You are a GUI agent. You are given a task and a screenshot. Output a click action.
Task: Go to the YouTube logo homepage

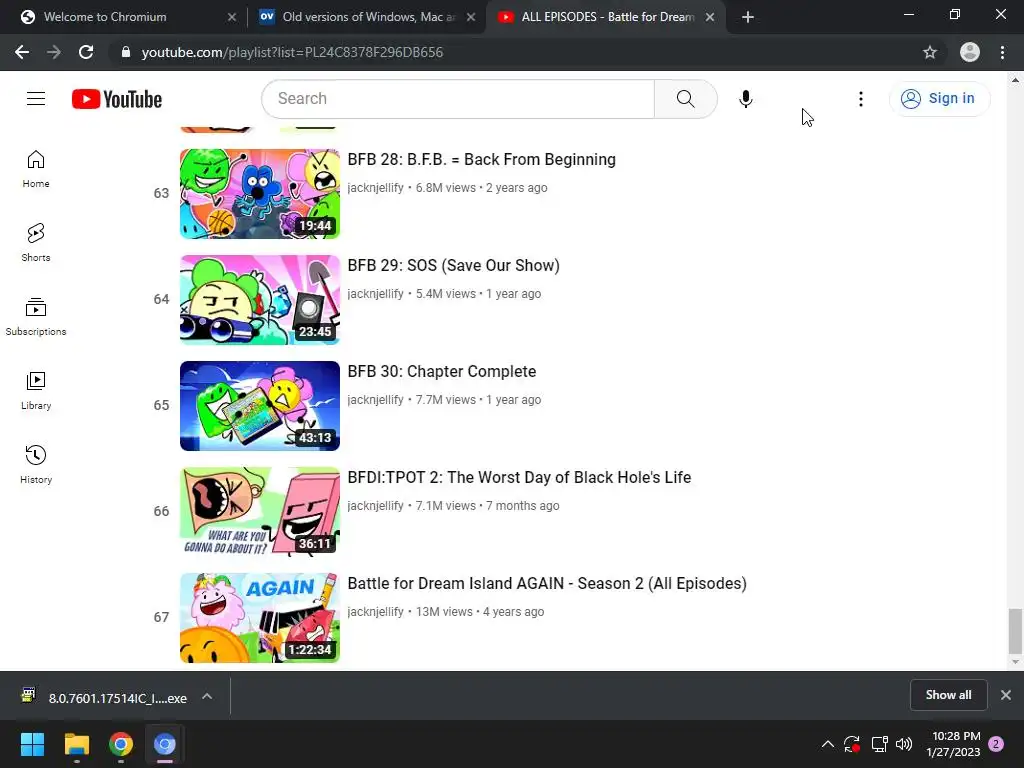(117, 99)
